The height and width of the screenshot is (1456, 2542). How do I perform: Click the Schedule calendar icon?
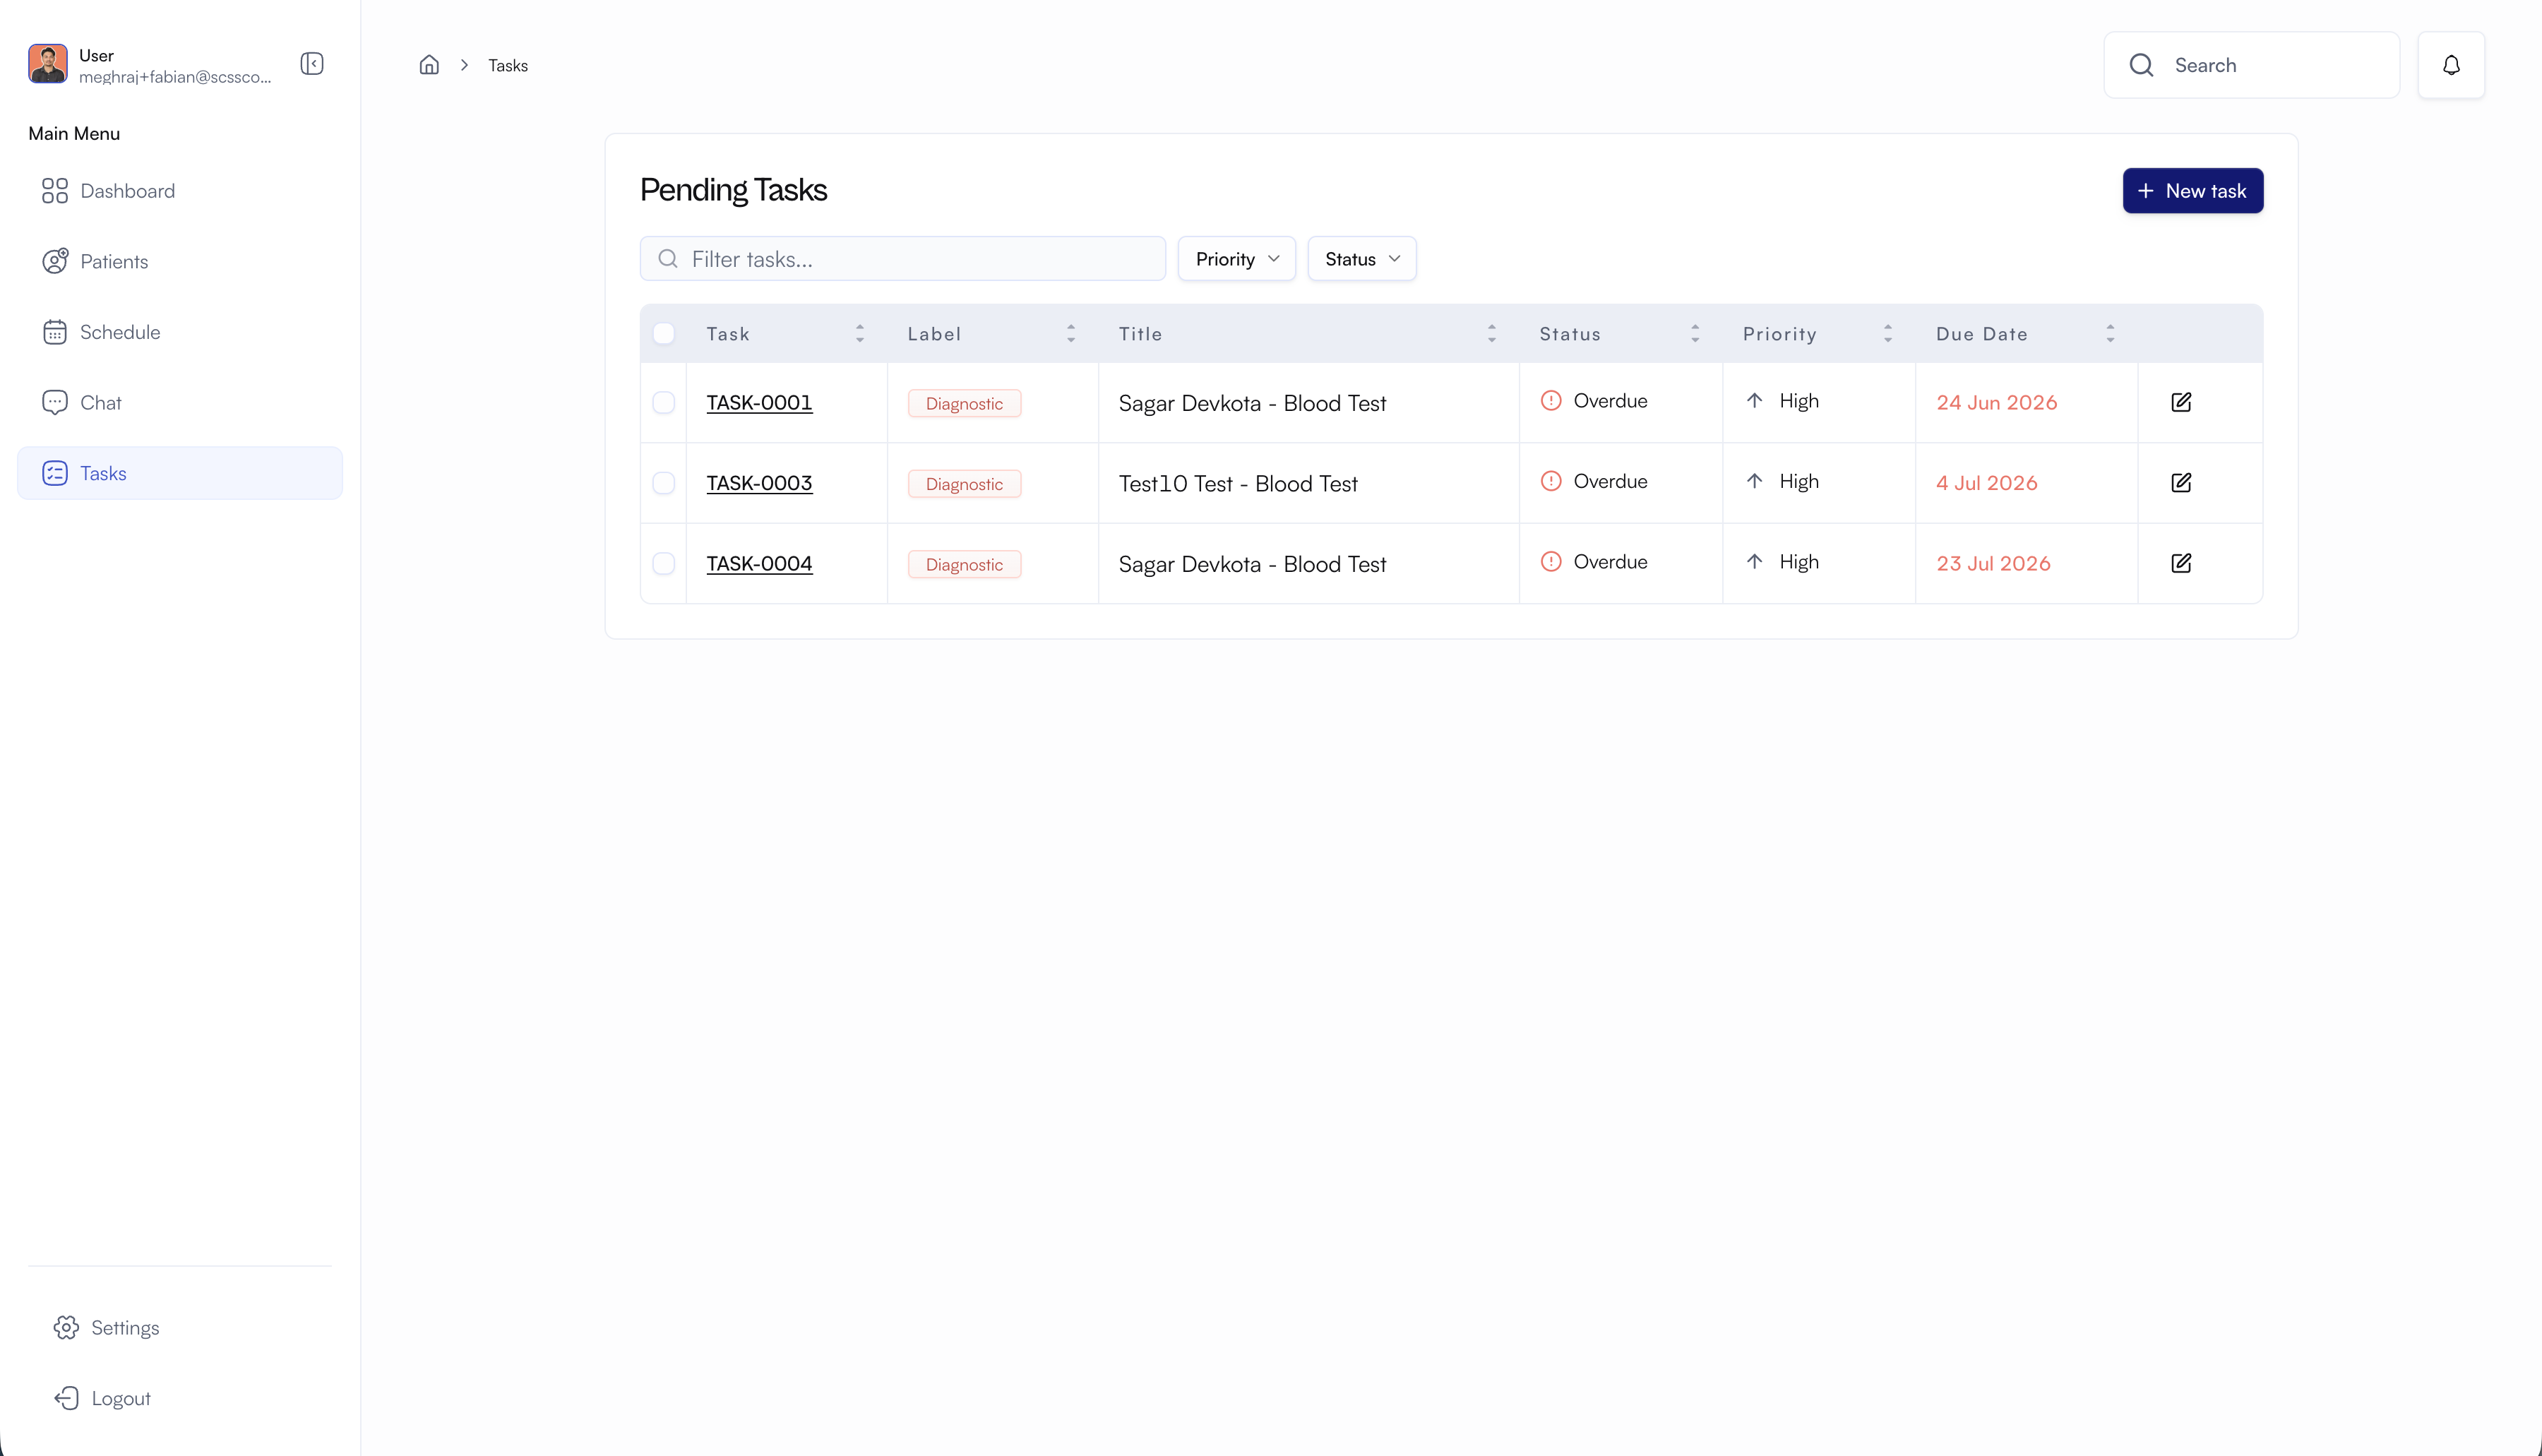coord(55,332)
